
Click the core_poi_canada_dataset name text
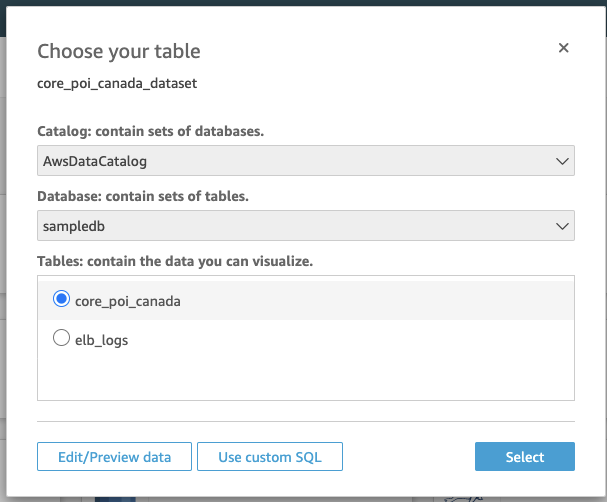click(117, 84)
